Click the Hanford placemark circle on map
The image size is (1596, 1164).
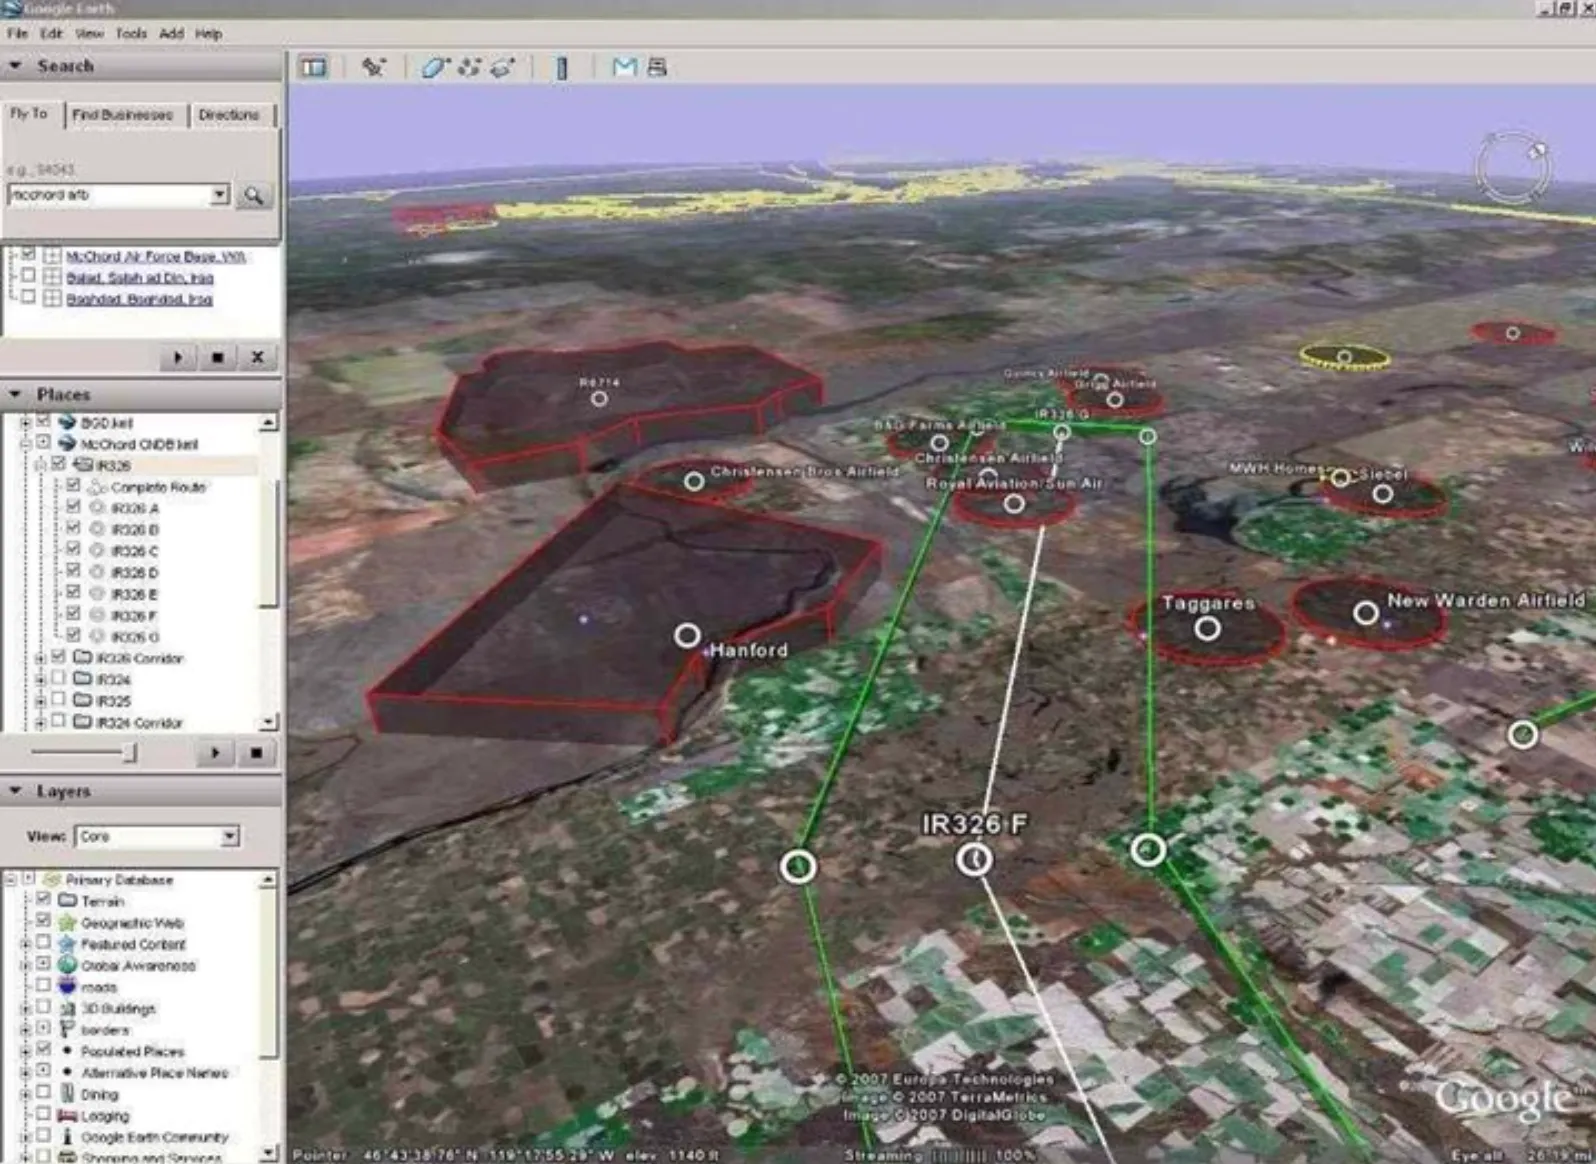click(687, 635)
